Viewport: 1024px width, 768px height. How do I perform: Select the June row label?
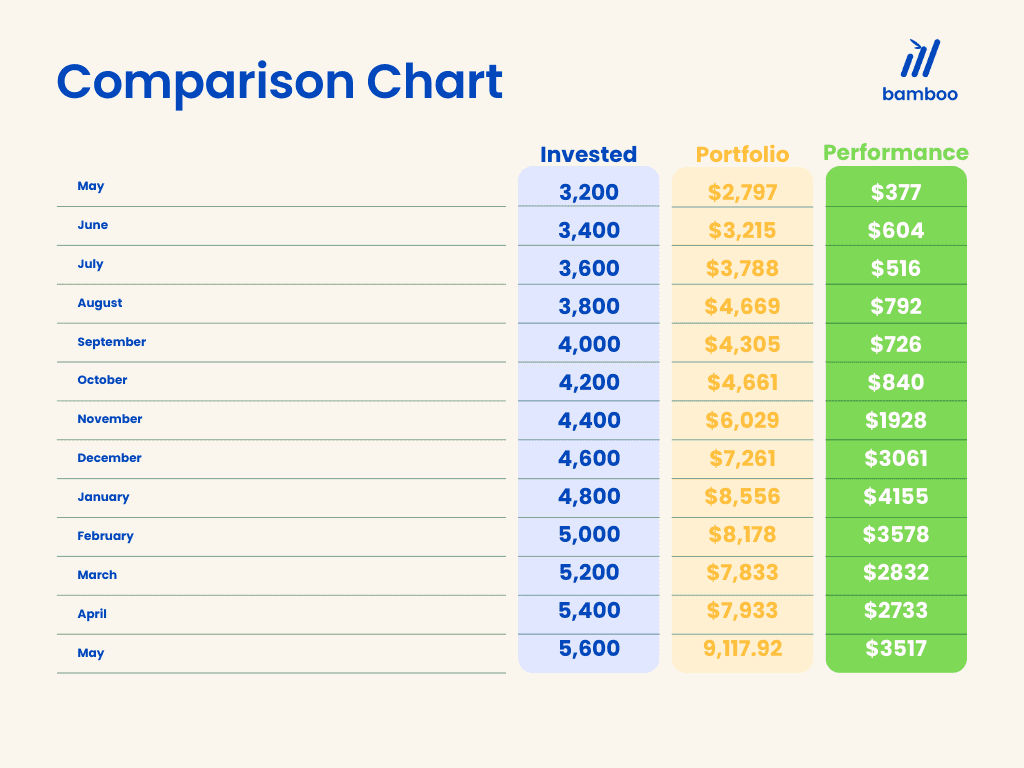point(93,225)
